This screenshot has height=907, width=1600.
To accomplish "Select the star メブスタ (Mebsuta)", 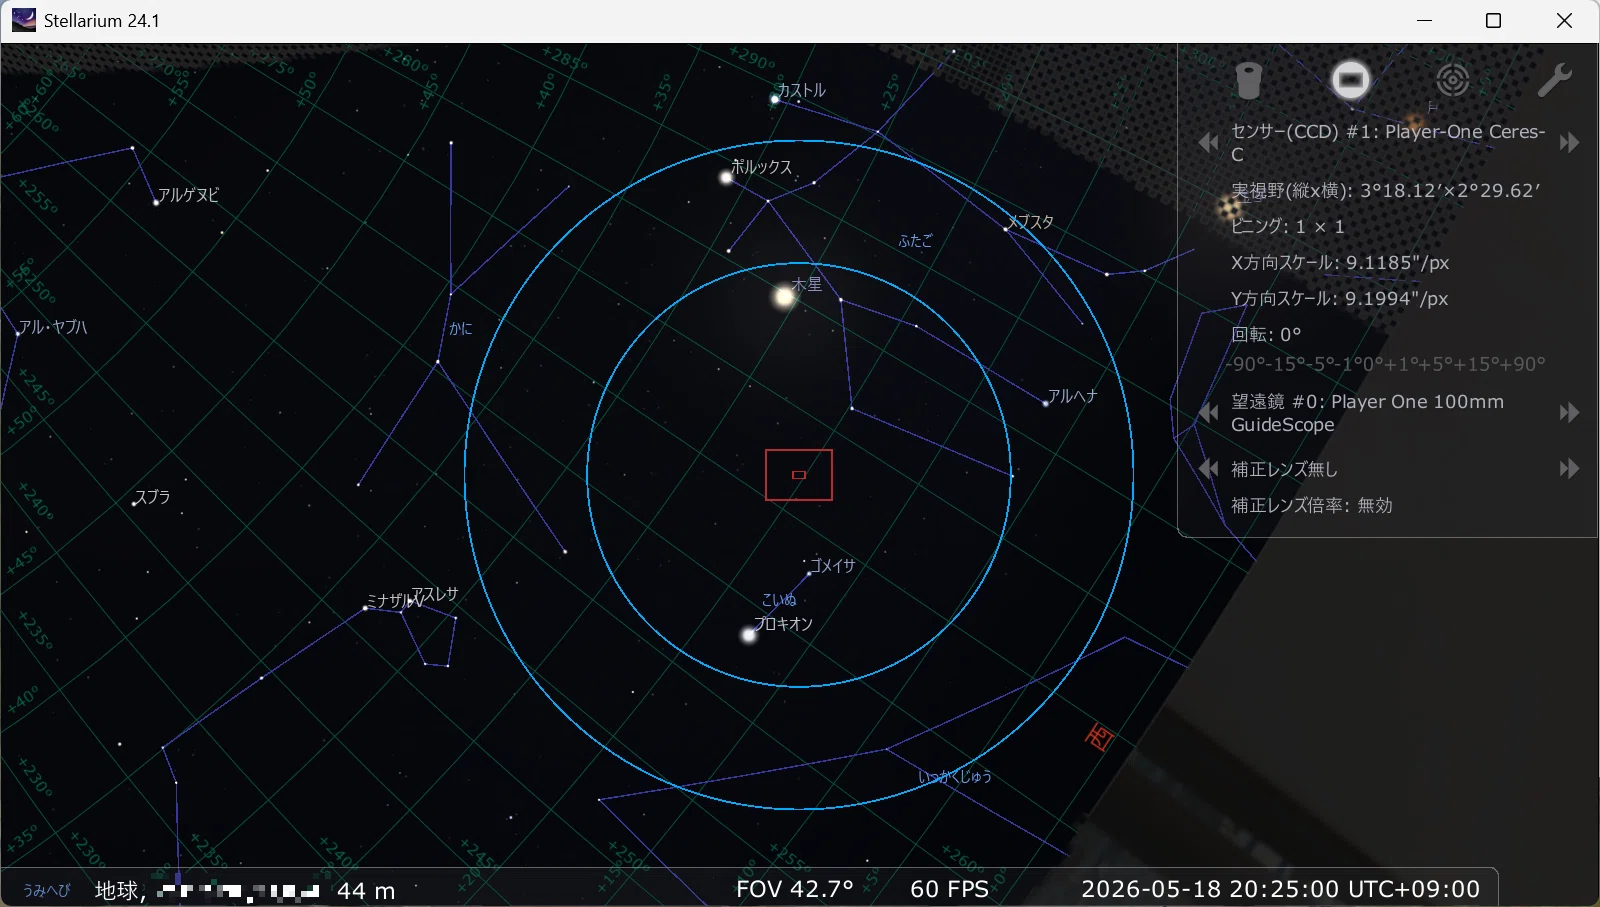I will (x=1005, y=229).
